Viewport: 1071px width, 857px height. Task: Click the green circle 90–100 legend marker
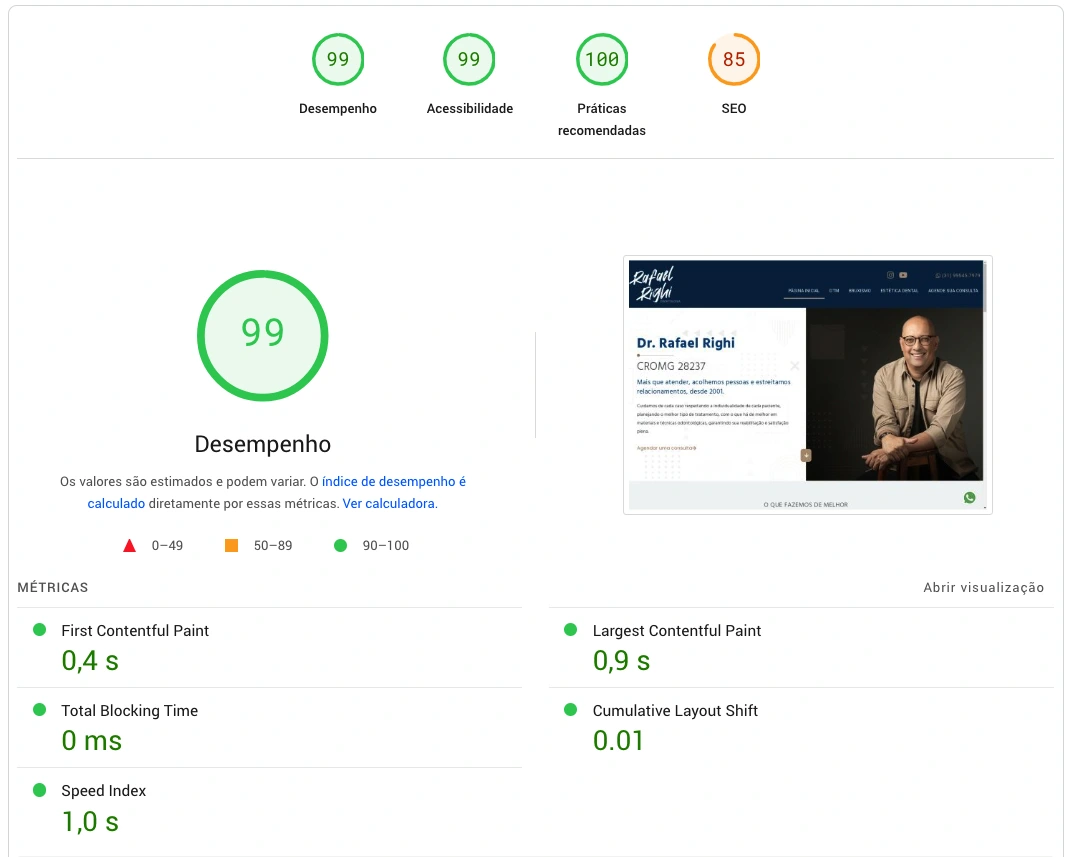coord(340,546)
